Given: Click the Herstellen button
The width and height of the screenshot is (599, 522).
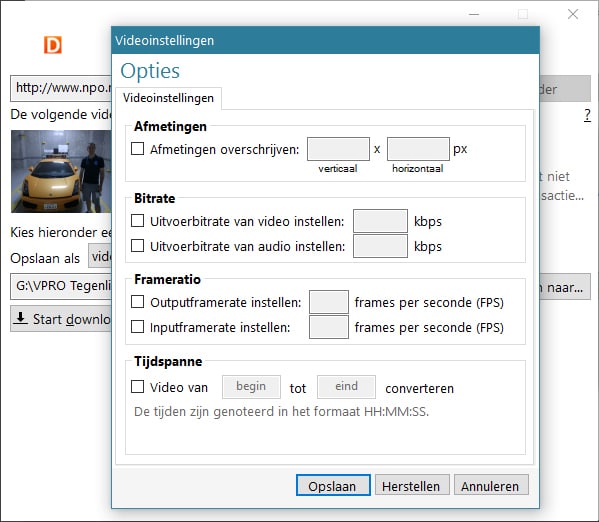Looking at the screenshot, I should point(412,485).
